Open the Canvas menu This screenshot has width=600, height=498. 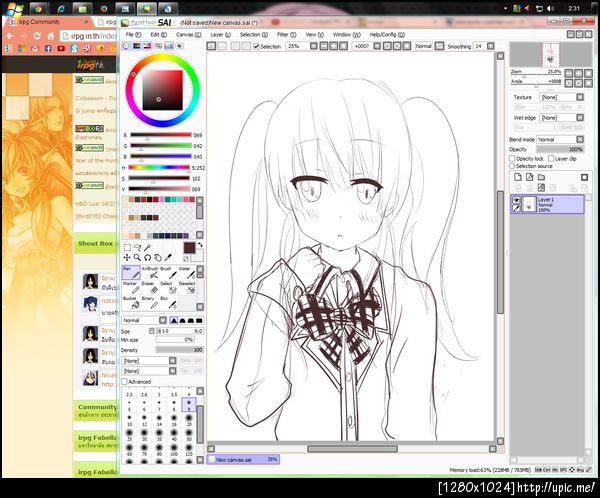coord(188,34)
